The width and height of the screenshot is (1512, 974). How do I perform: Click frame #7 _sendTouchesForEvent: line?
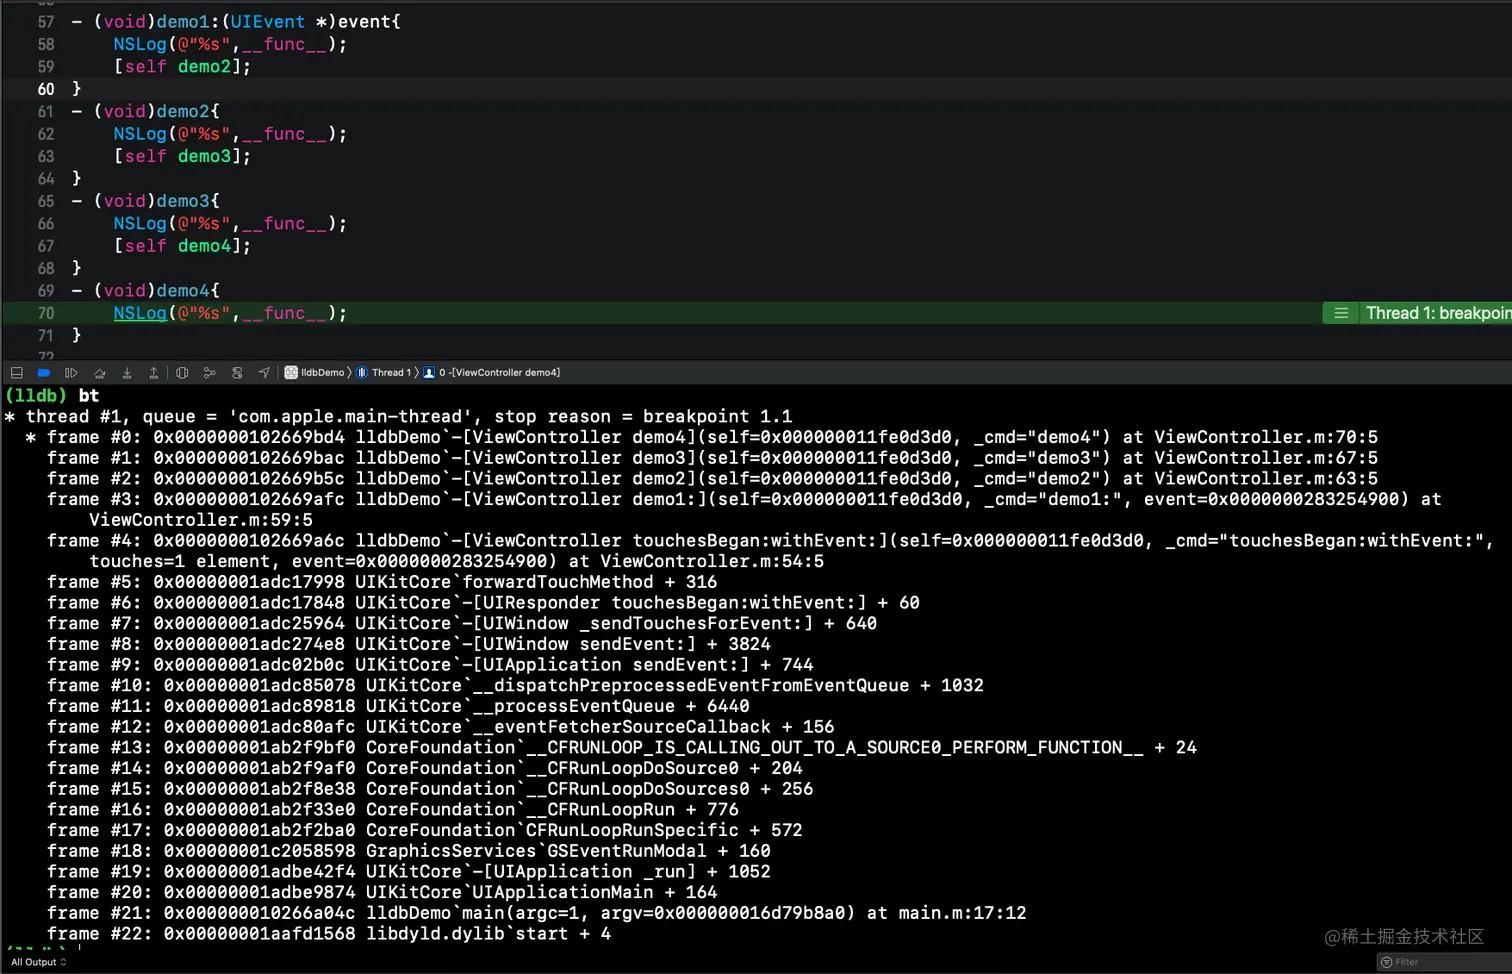pos(462,624)
